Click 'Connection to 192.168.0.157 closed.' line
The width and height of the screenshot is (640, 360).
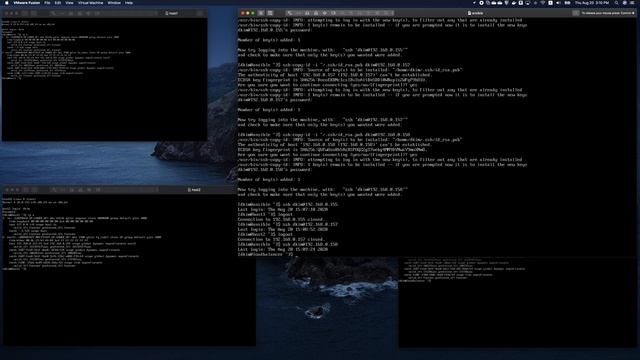[x=281, y=240]
